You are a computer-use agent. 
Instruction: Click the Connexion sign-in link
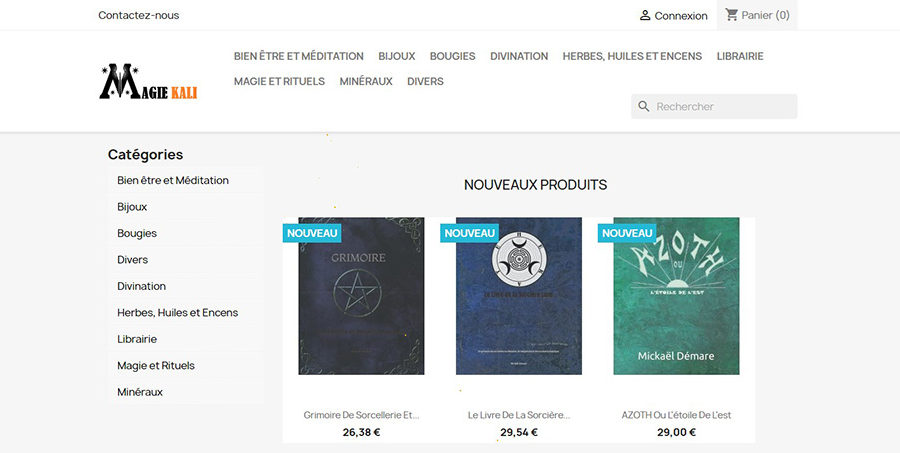click(x=681, y=16)
